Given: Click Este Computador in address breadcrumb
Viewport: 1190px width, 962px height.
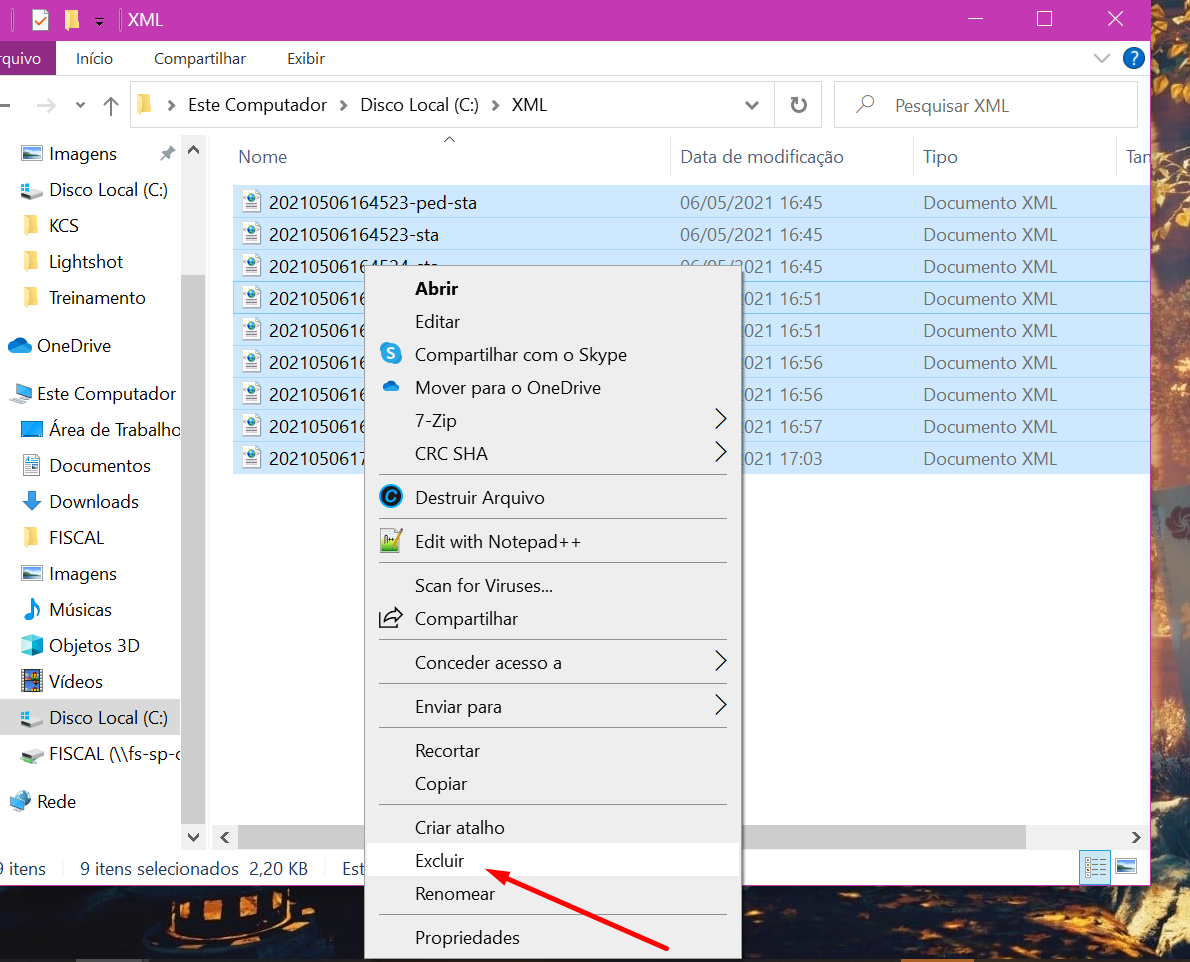Looking at the screenshot, I should [x=257, y=105].
